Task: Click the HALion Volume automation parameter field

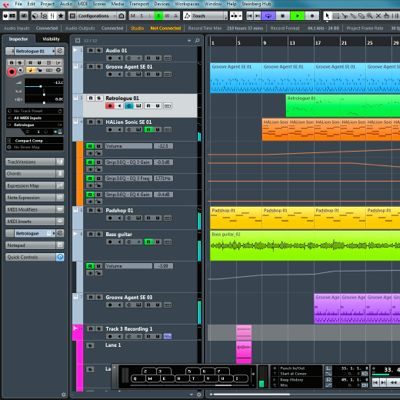Action: (x=128, y=146)
